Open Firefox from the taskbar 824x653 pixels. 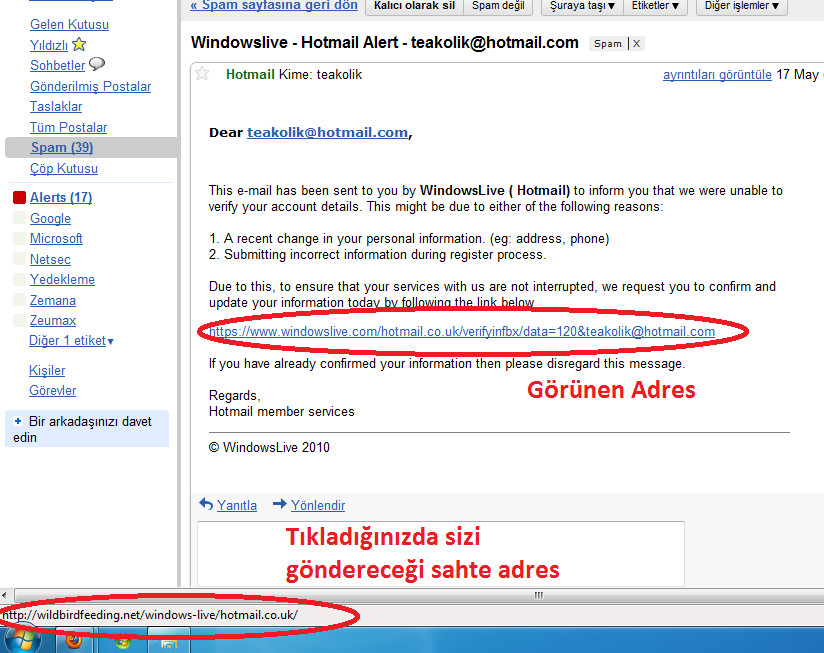(74, 641)
